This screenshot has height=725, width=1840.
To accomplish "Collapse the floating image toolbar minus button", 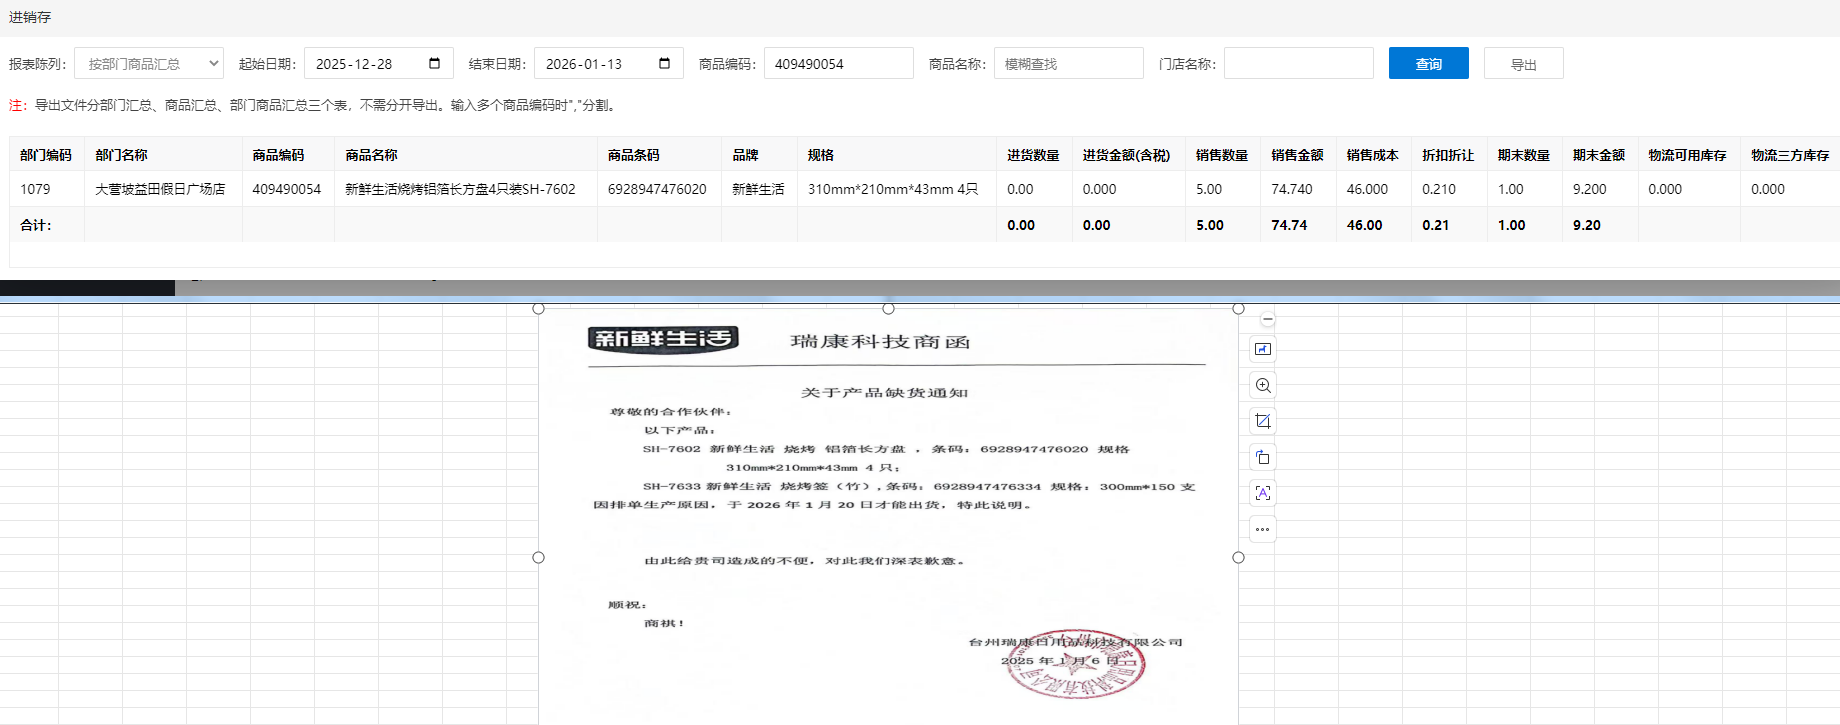I will (x=1267, y=319).
